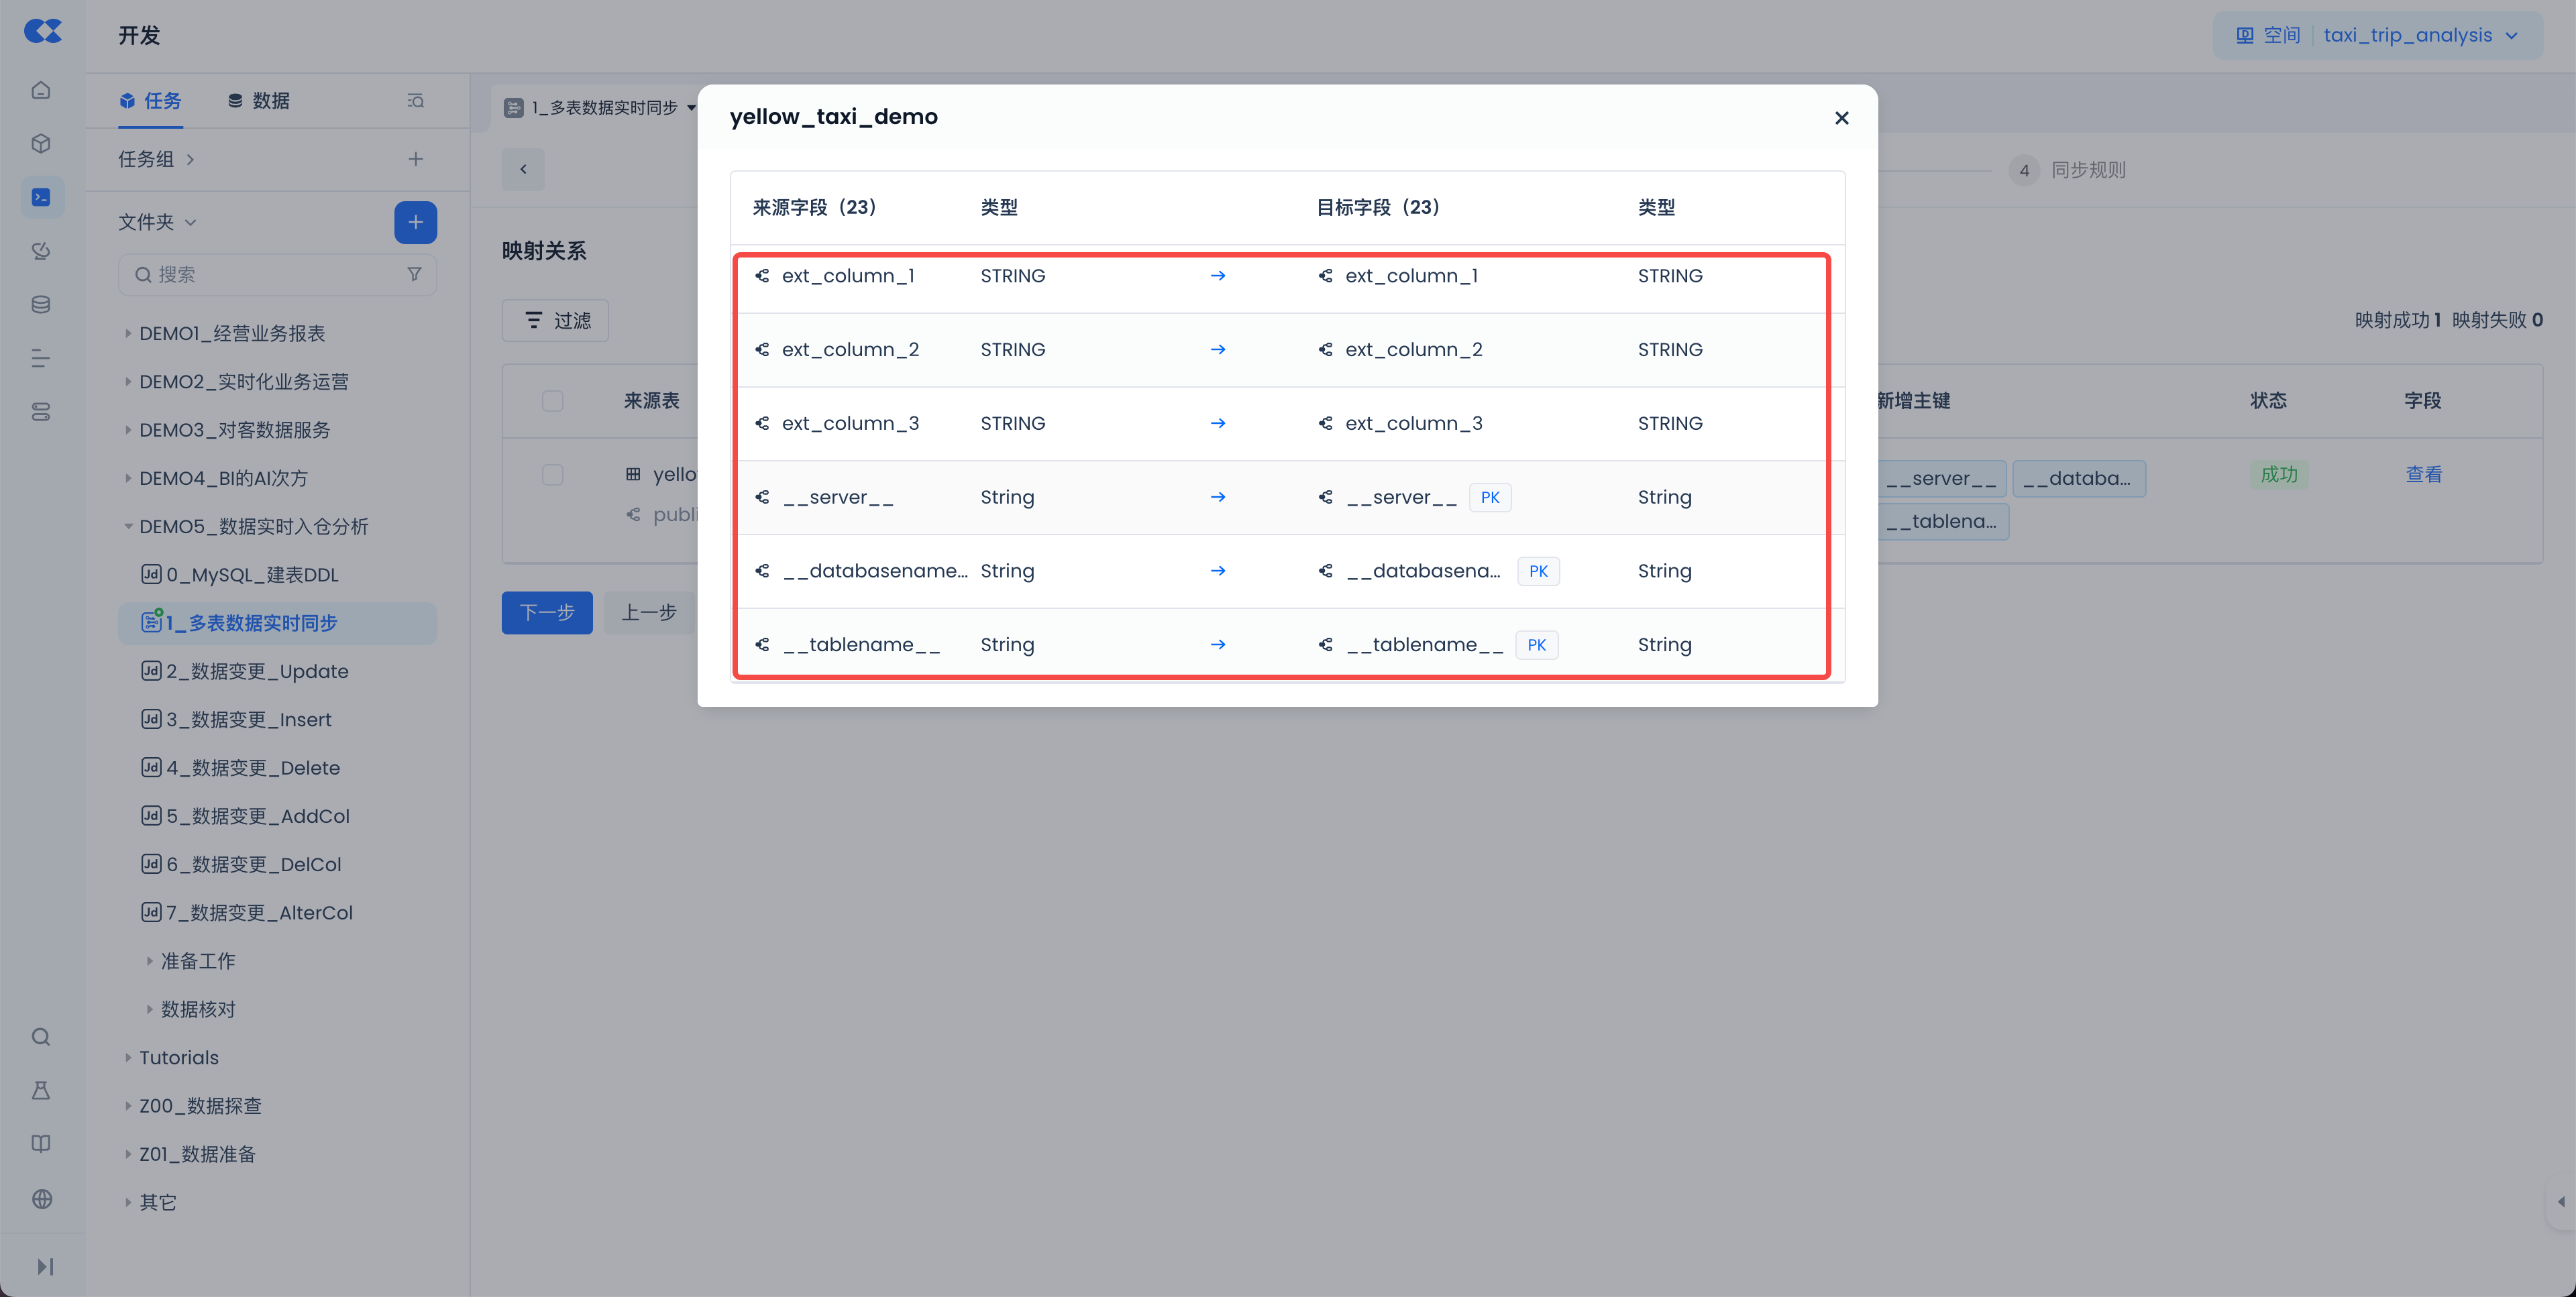The width and height of the screenshot is (2576, 1297).
Task: Click the filter funnel icon in search box
Action: click(414, 274)
